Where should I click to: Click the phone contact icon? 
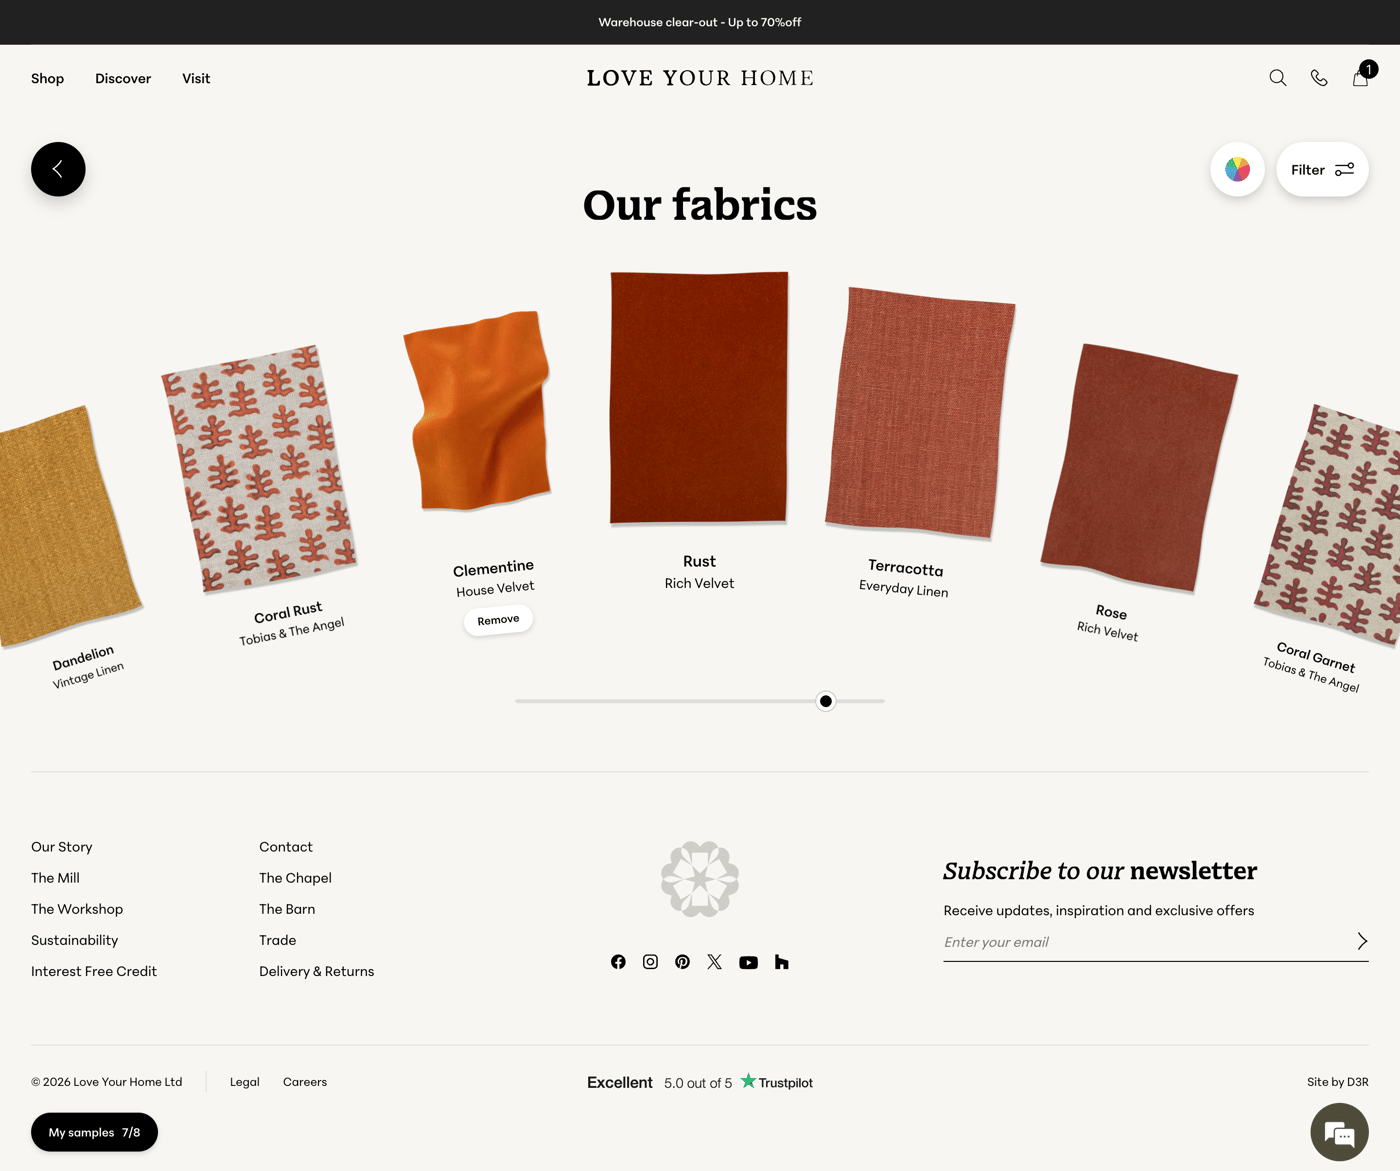pyautogui.click(x=1319, y=78)
